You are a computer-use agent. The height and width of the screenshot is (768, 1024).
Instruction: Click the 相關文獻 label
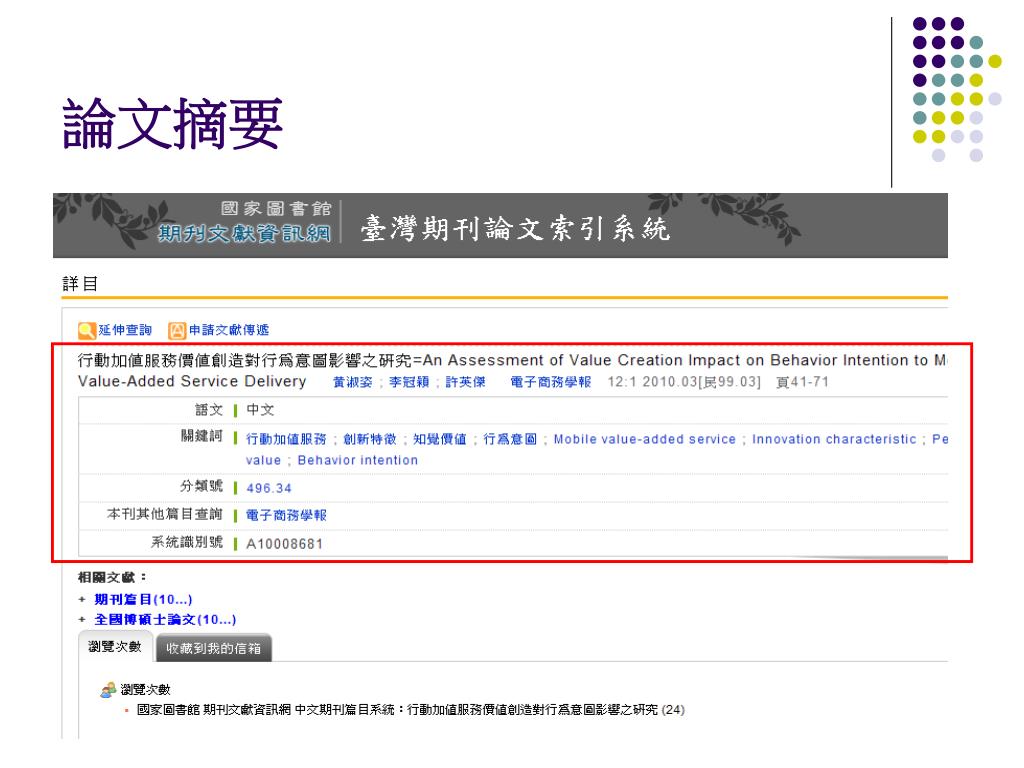tap(112, 577)
